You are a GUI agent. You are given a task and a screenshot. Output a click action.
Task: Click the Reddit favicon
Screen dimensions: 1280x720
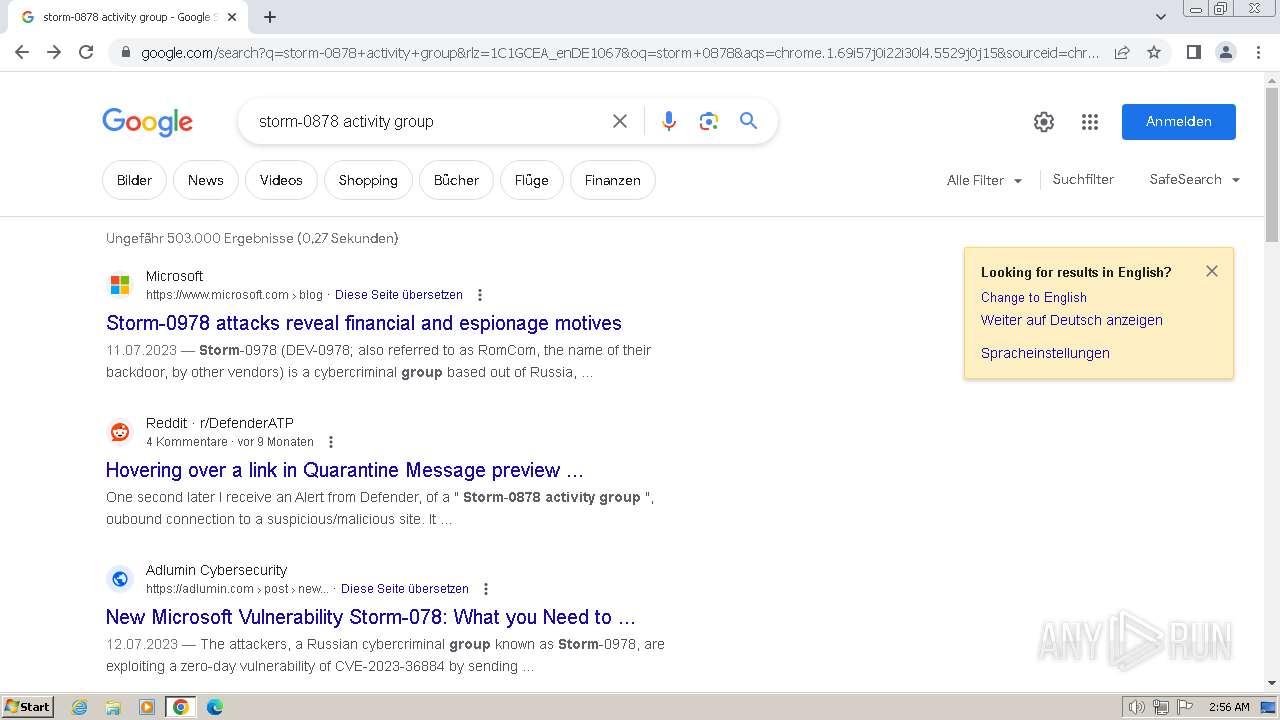tap(120, 432)
